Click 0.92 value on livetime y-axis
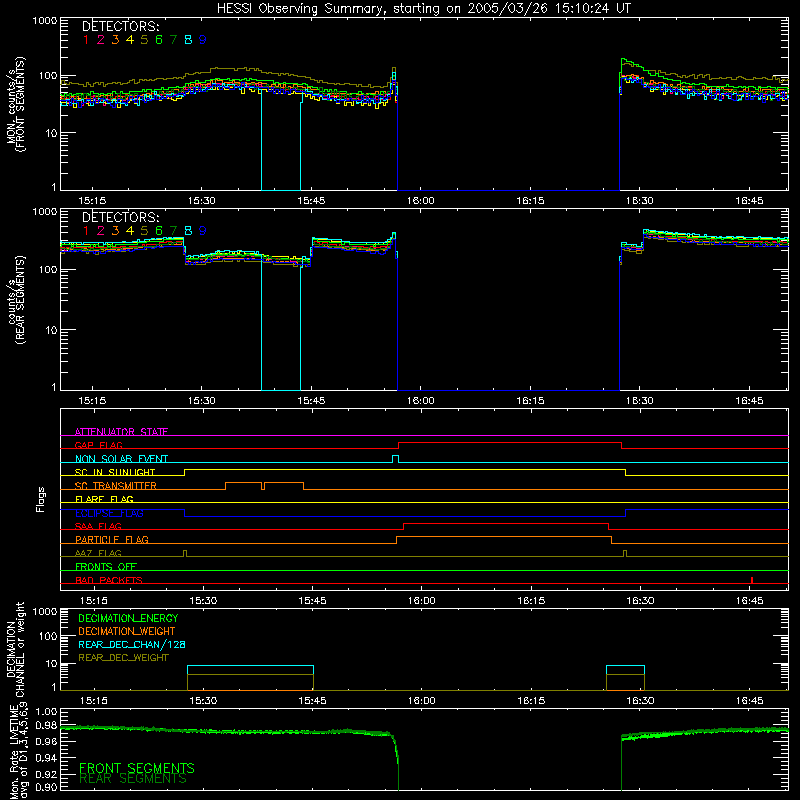The image size is (800, 800). click(46, 774)
